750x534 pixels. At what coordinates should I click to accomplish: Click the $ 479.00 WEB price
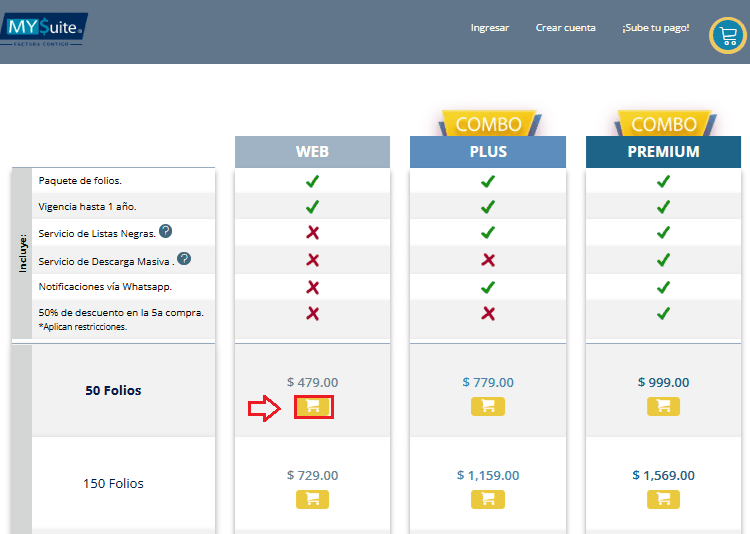click(312, 382)
